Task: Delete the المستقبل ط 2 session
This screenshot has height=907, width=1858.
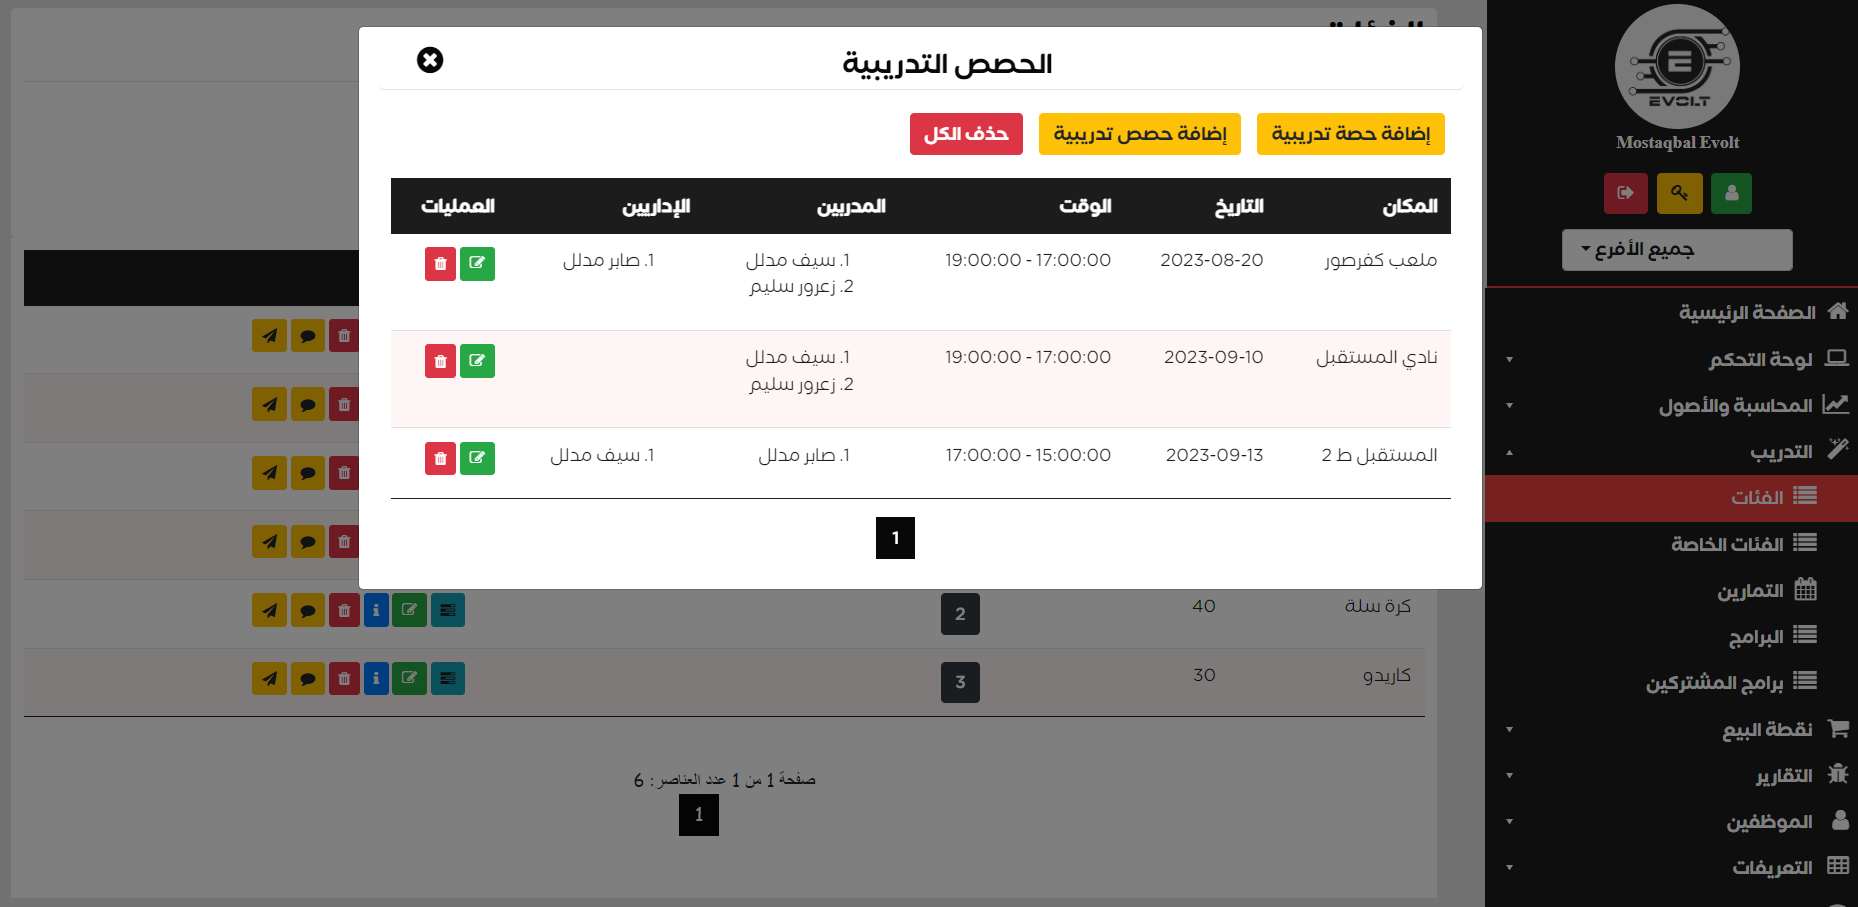Action: 440,458
